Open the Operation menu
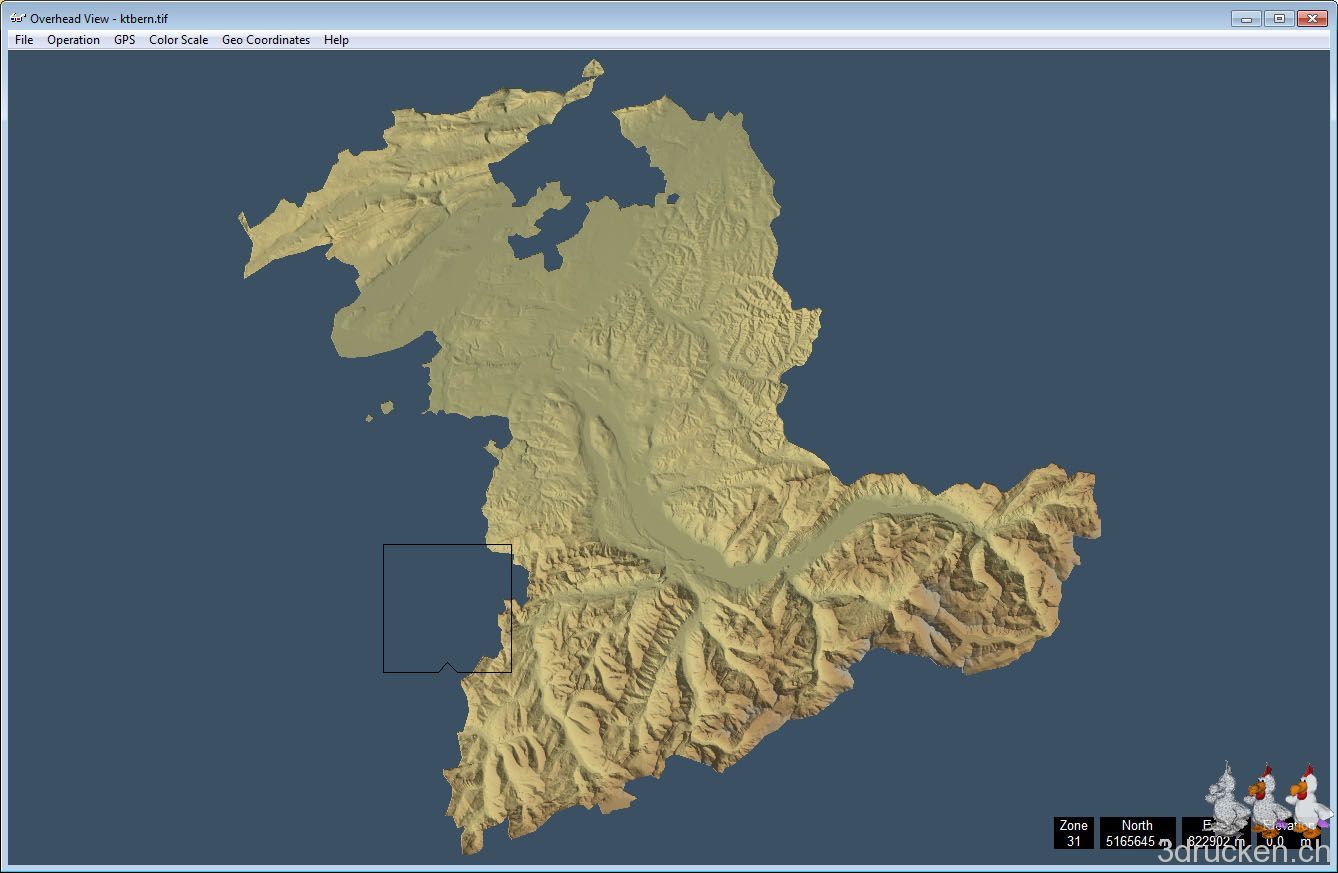The height and width of the screenshot is (873, 1338). pyautogui.click(x=73, y=40)
